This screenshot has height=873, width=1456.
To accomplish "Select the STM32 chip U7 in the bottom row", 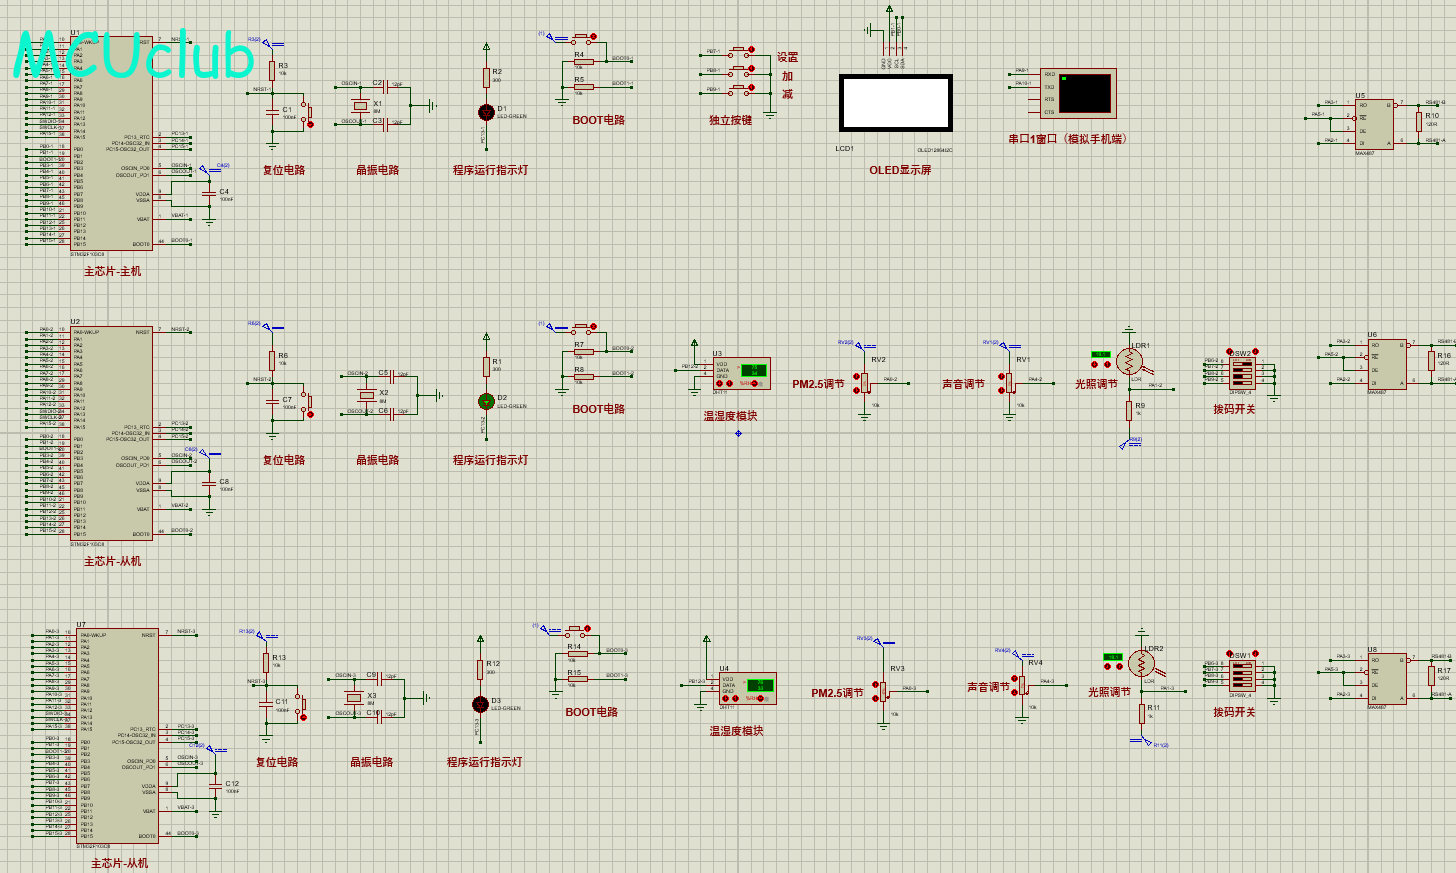I will tap(117, 735).
